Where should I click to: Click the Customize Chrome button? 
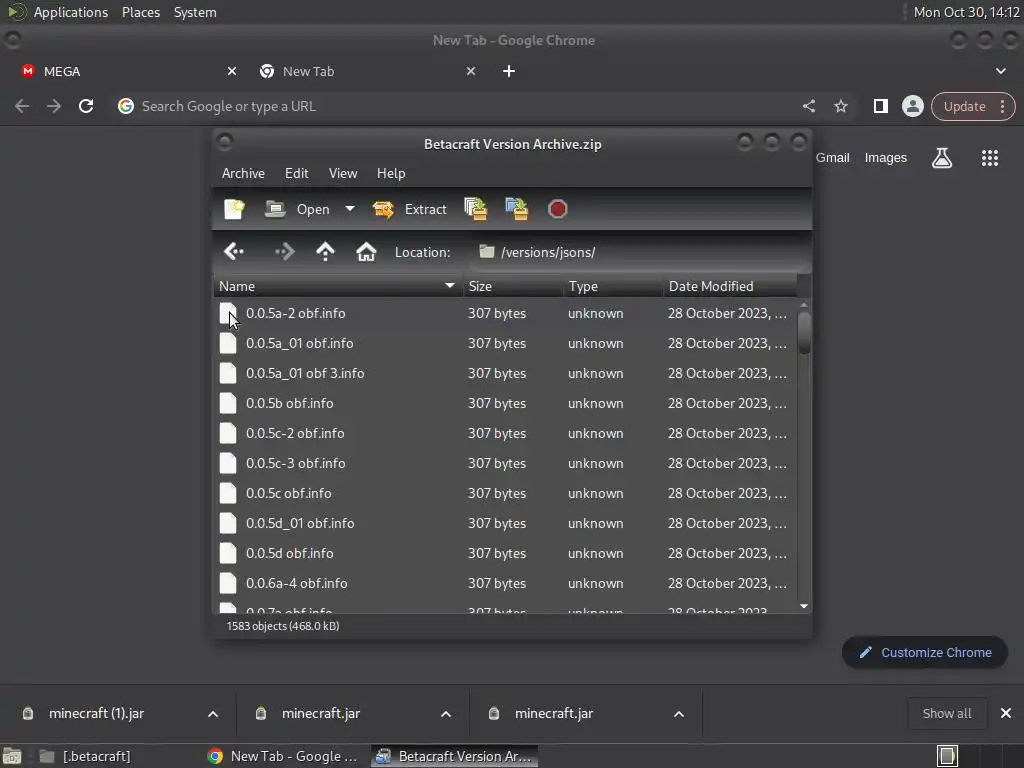pyautogui.click(x=925, y=652)
